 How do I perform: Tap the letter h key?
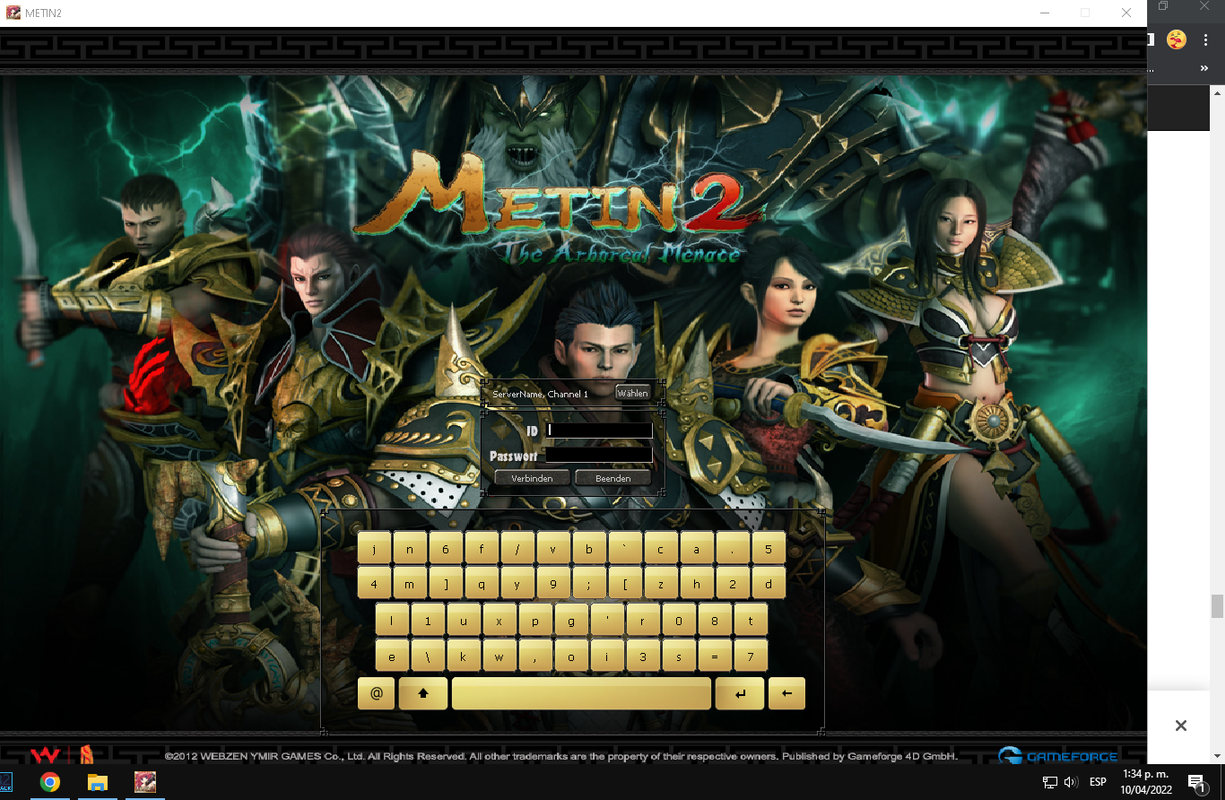(697, 584)
